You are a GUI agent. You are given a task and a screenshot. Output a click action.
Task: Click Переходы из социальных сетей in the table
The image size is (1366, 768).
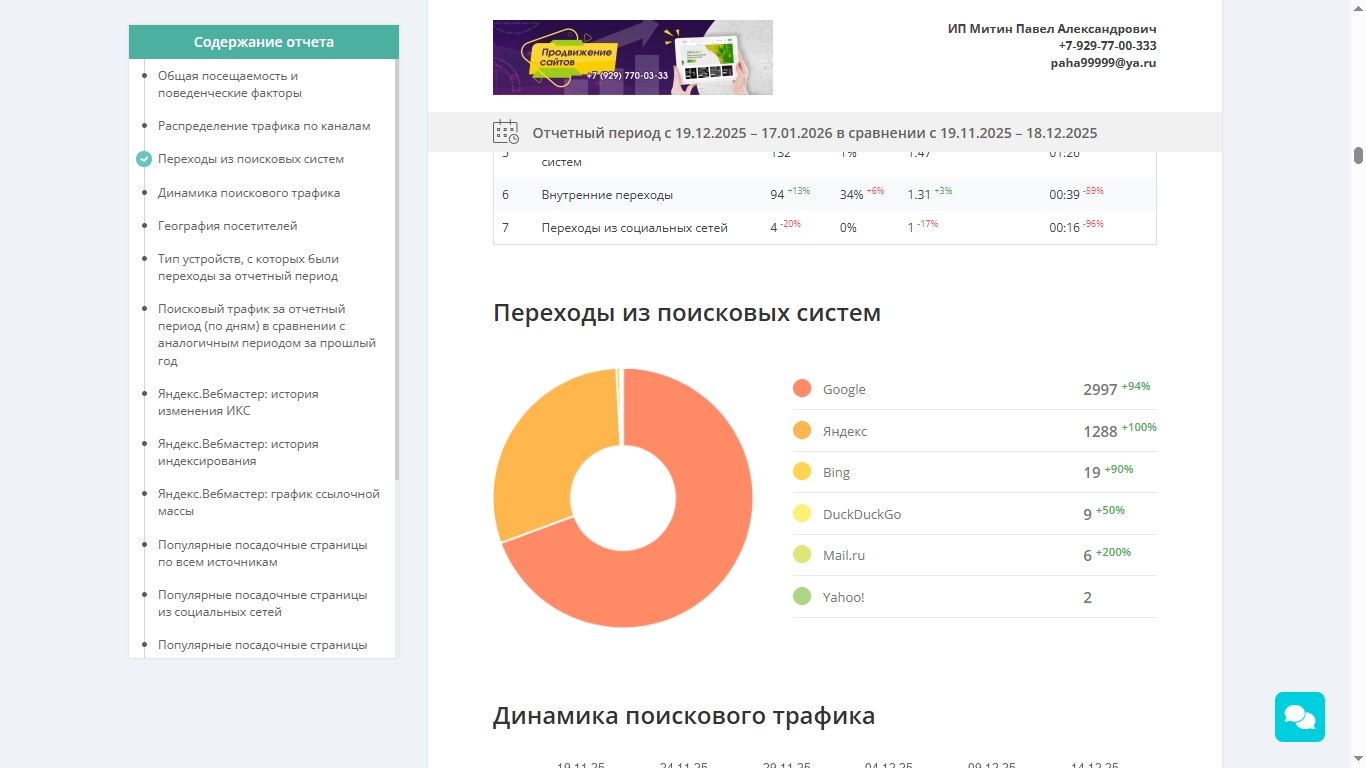click(635, 228)
